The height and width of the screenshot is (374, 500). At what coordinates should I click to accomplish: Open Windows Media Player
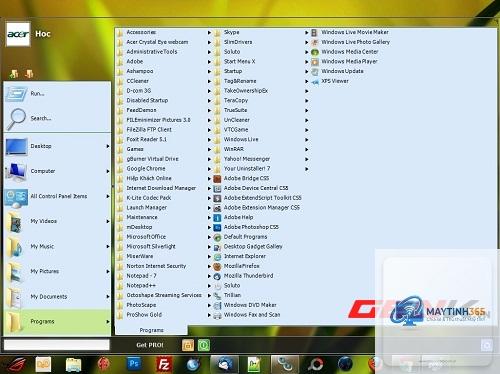[x=344, y=62]
